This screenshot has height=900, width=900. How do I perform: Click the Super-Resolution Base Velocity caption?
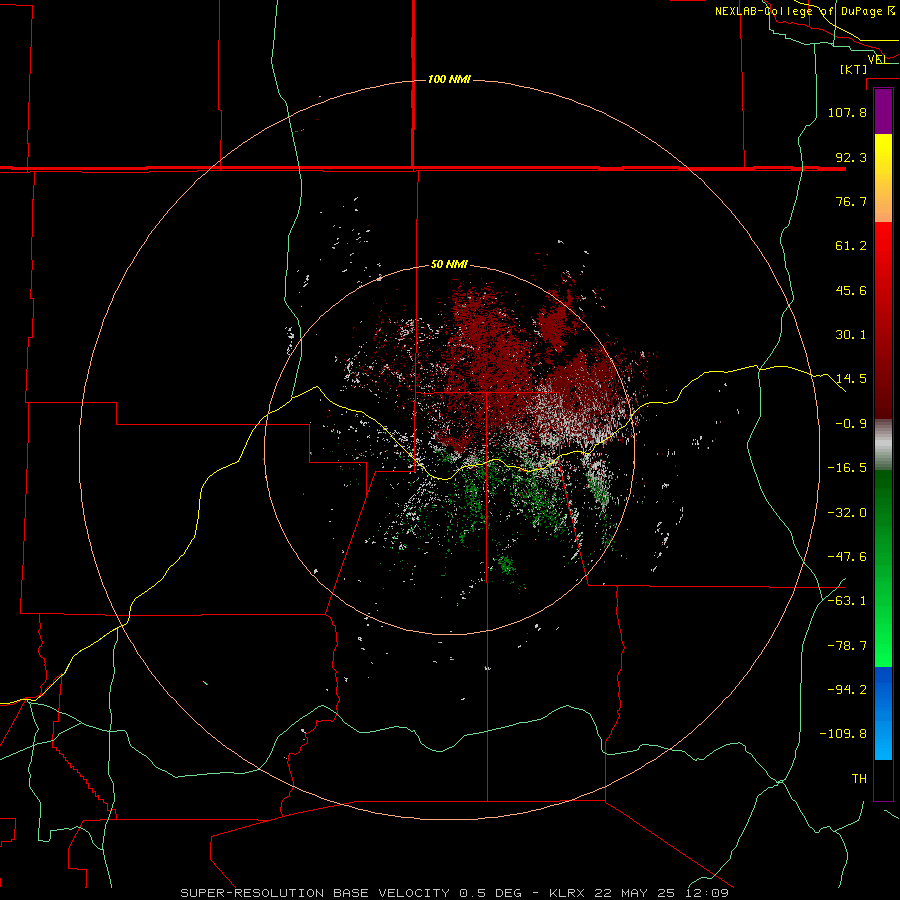(455, 893)
